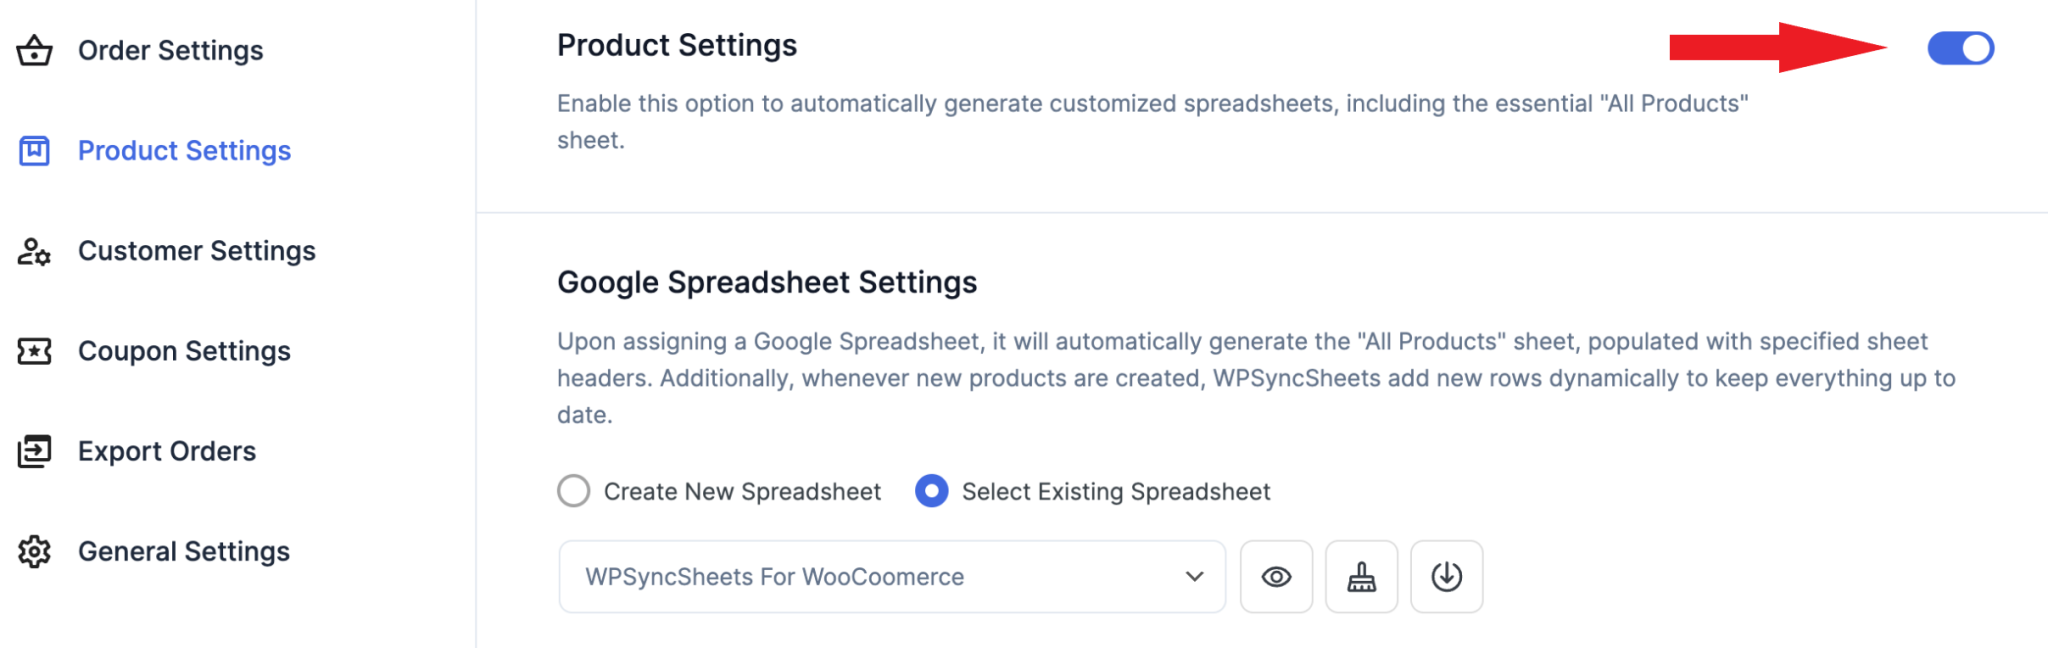Click the General Settings gear icon

click(x=35, y=551)
